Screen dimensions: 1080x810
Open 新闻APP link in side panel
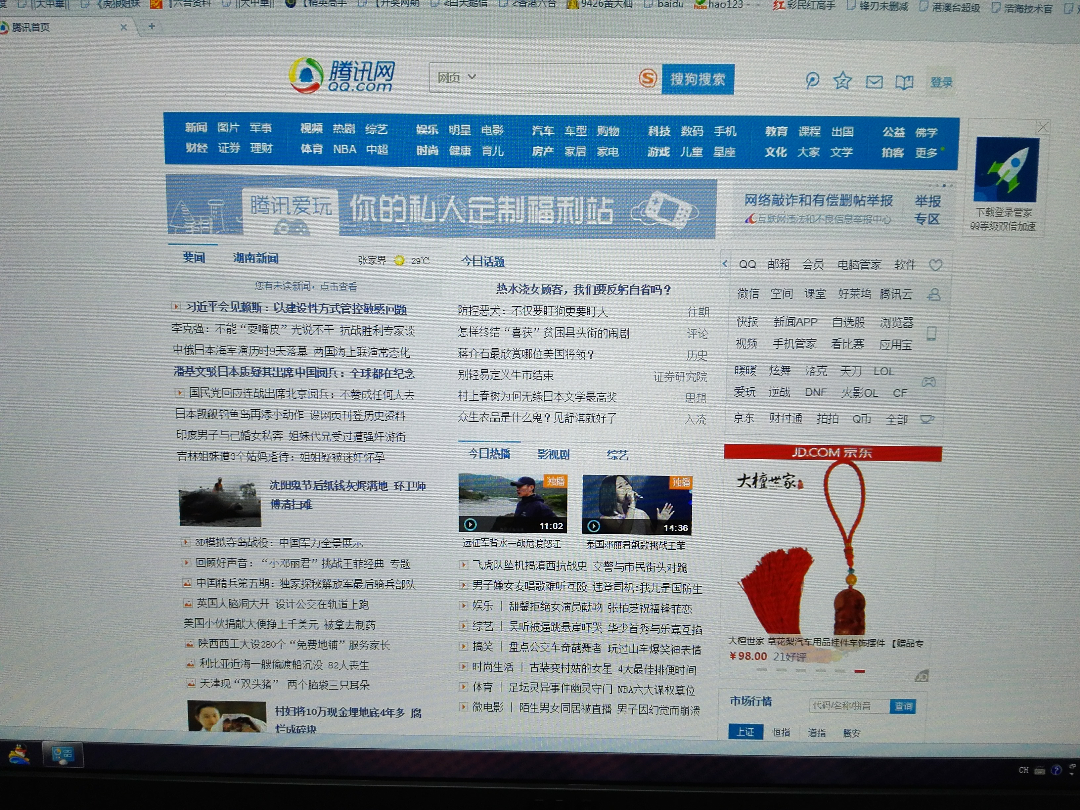coord(795,322)
